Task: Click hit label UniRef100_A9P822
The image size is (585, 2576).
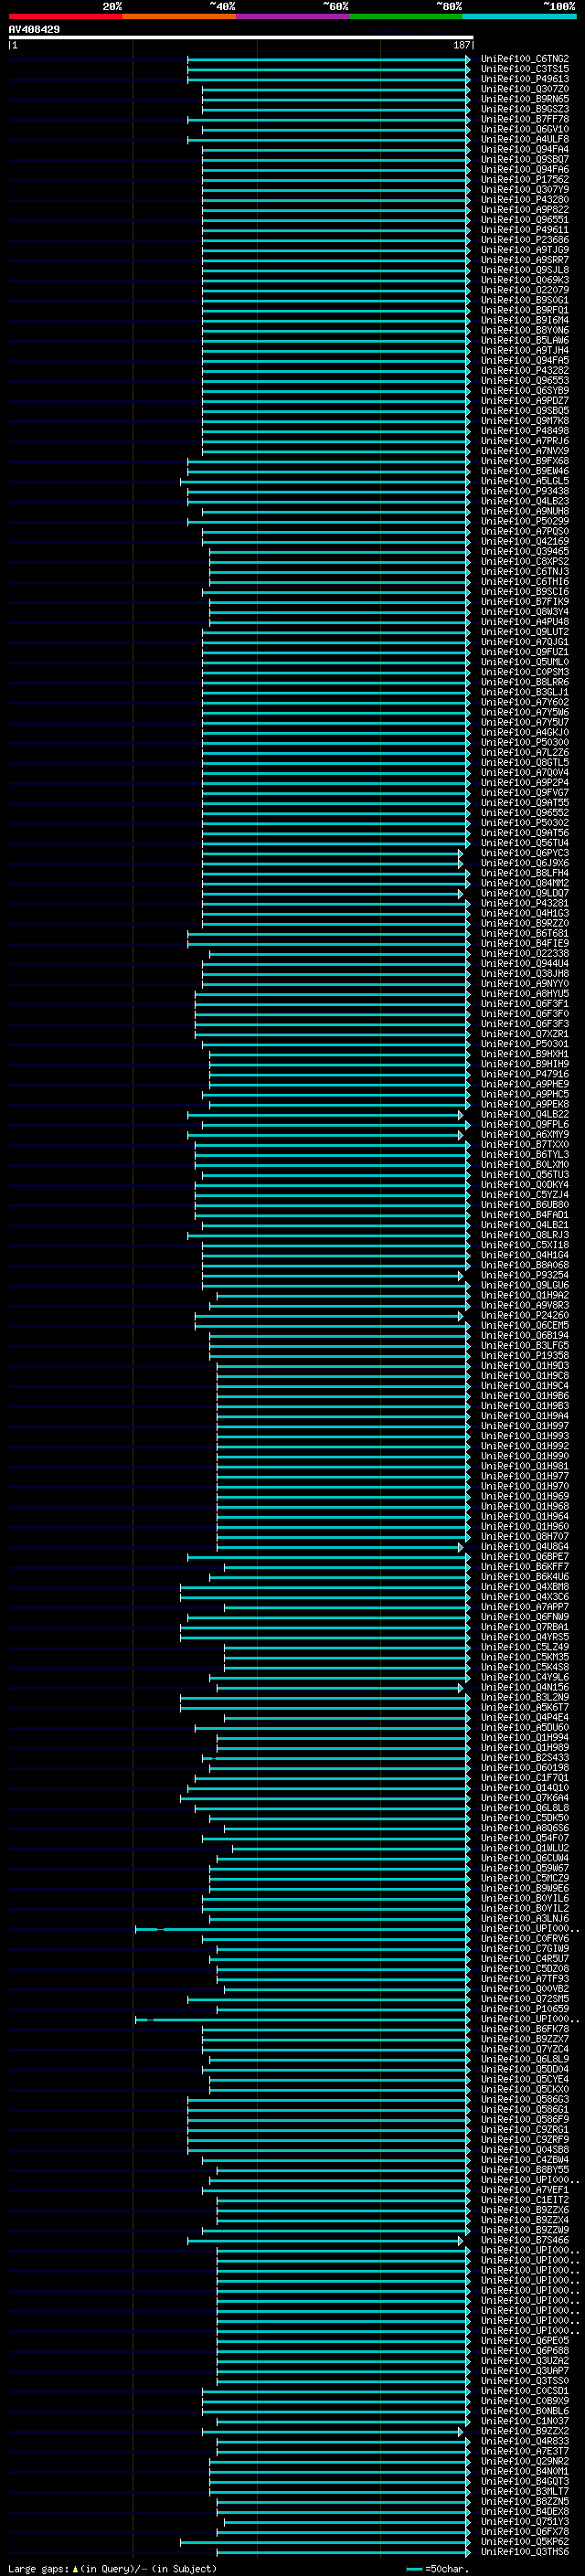Action: point(525,210)
